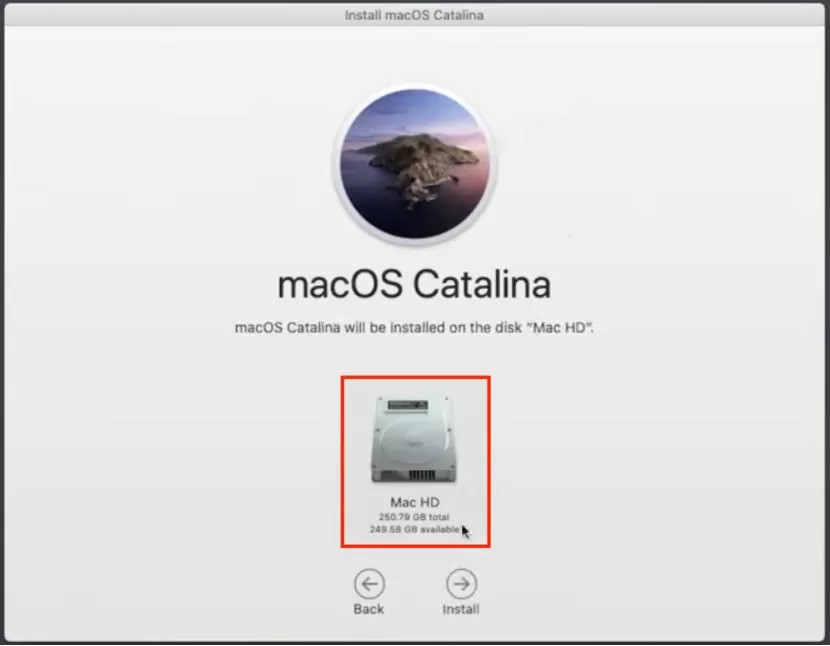Click the left arrow inside the Back circle
This screenshot has height=646, width=830.
pos(369,583)
